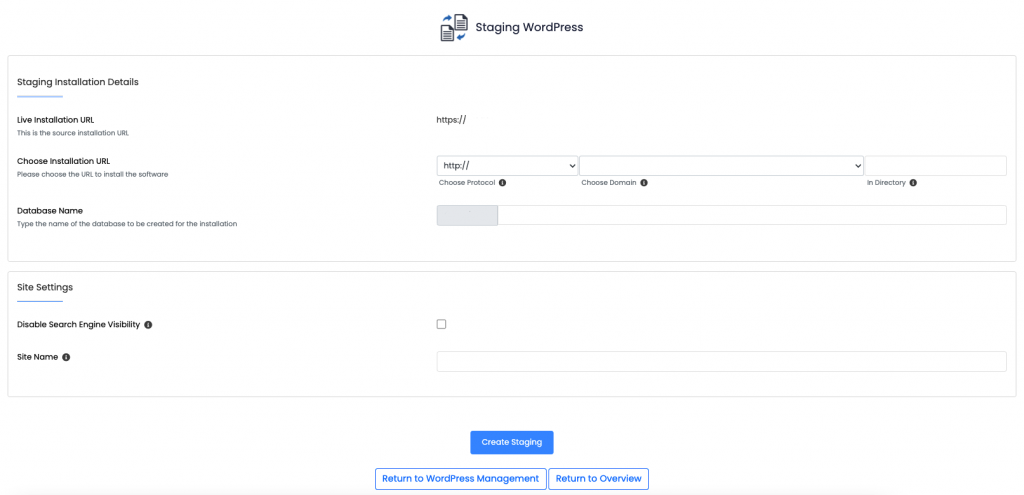Click 'This is the source installation URL' text
This screenshot has width=1024, height=495.
(72, 133)
